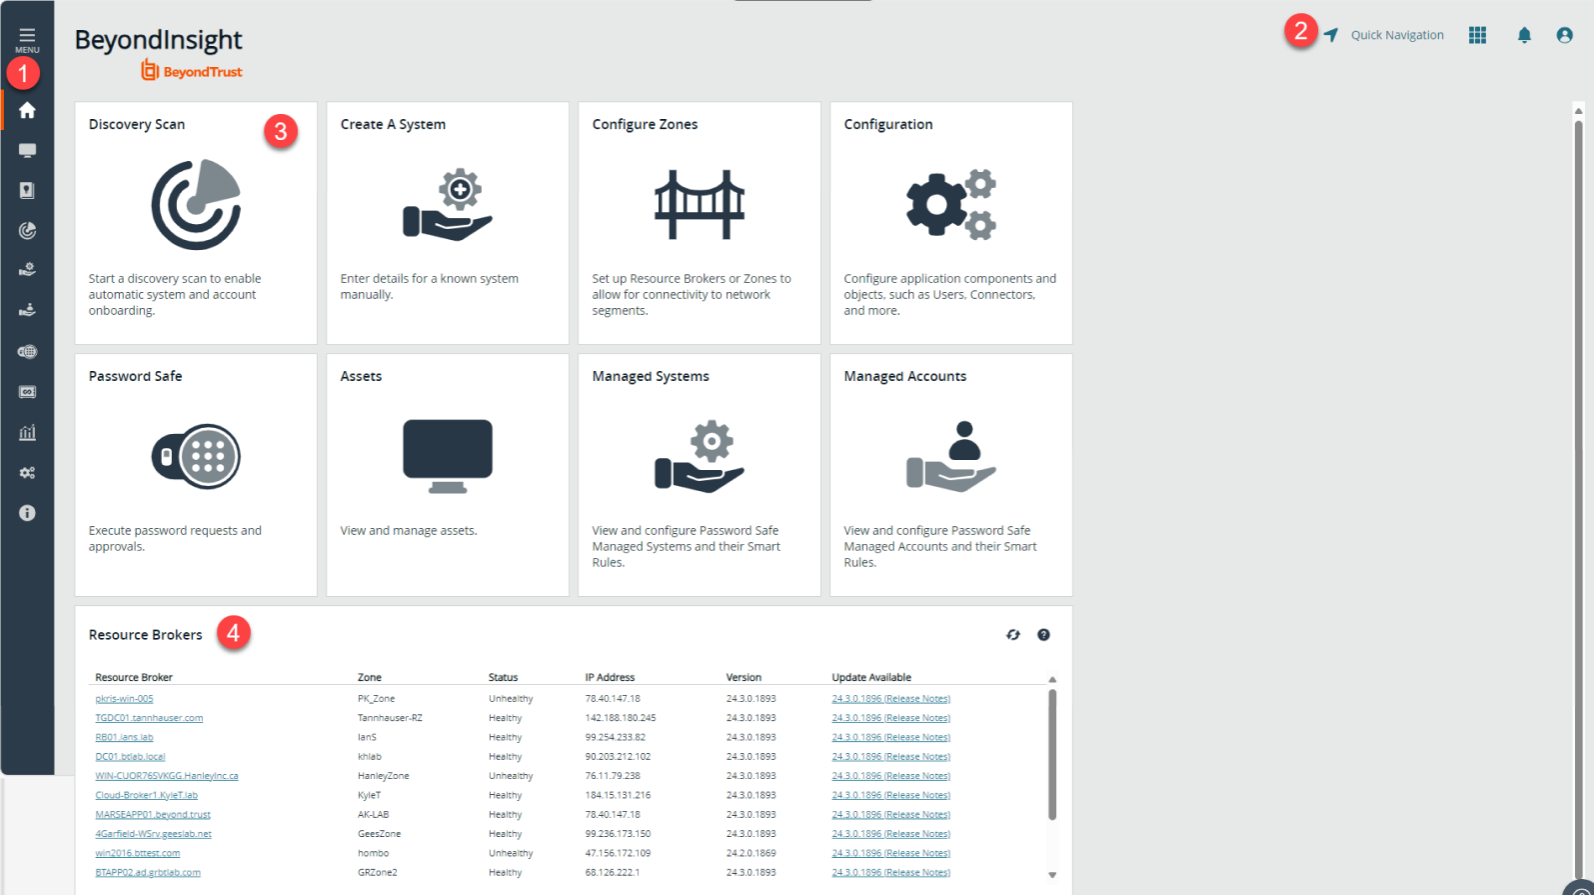Open the Assets monitor tile
This screenshot has height=895, width=1594.
pos(447,475)
